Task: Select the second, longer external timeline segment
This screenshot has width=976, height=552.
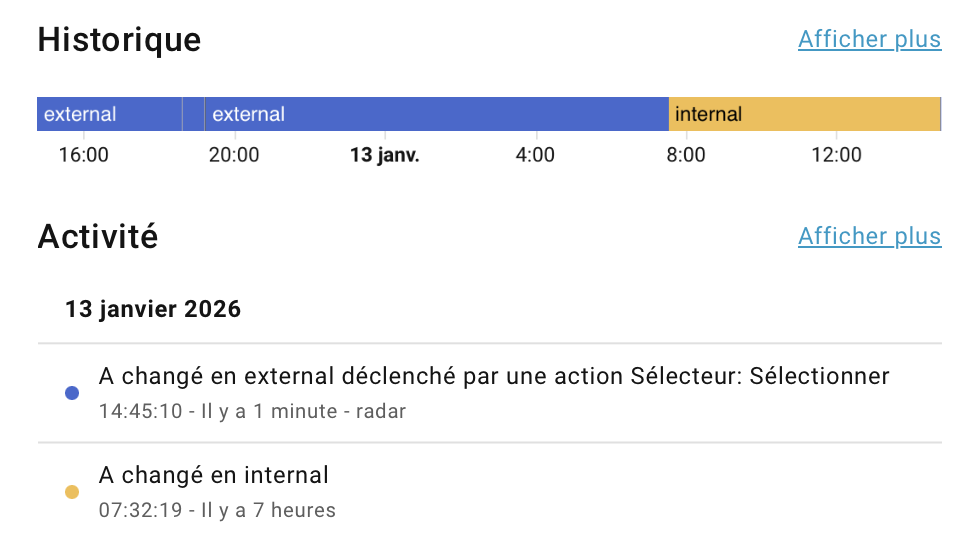Action: click(x=436, y=114)
